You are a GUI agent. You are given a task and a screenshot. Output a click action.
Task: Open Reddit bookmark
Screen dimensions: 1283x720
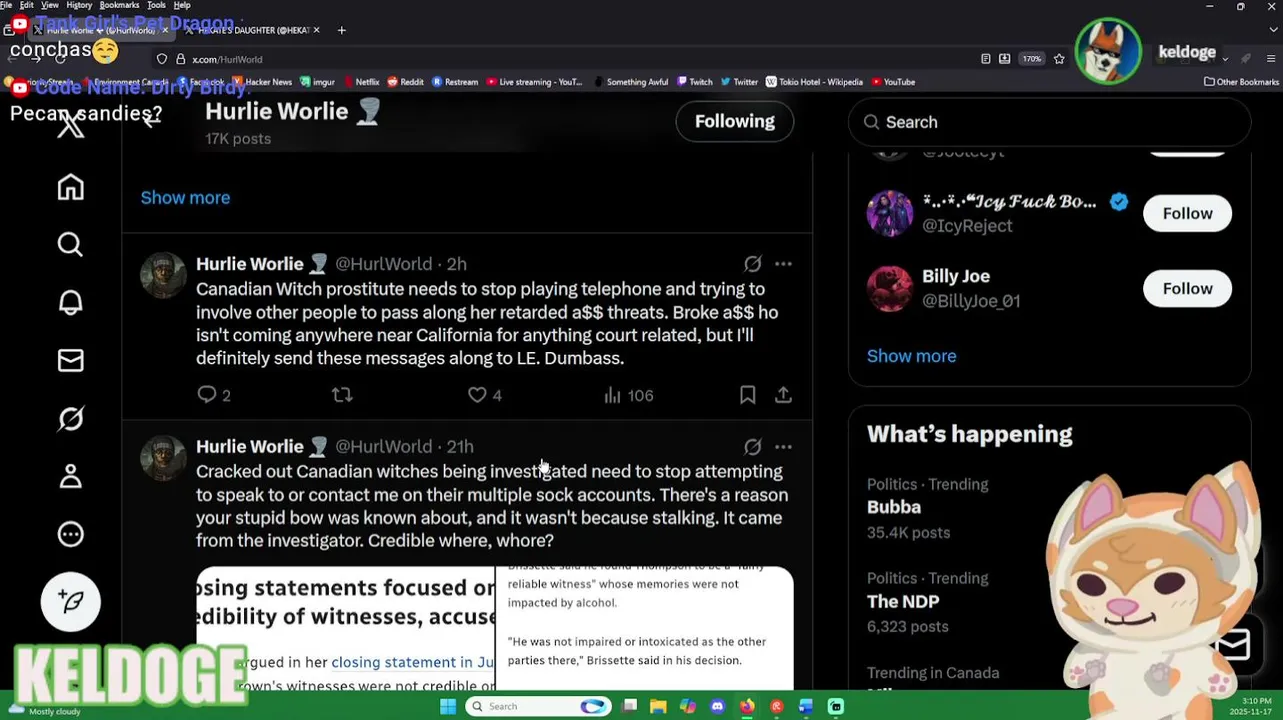406,82
